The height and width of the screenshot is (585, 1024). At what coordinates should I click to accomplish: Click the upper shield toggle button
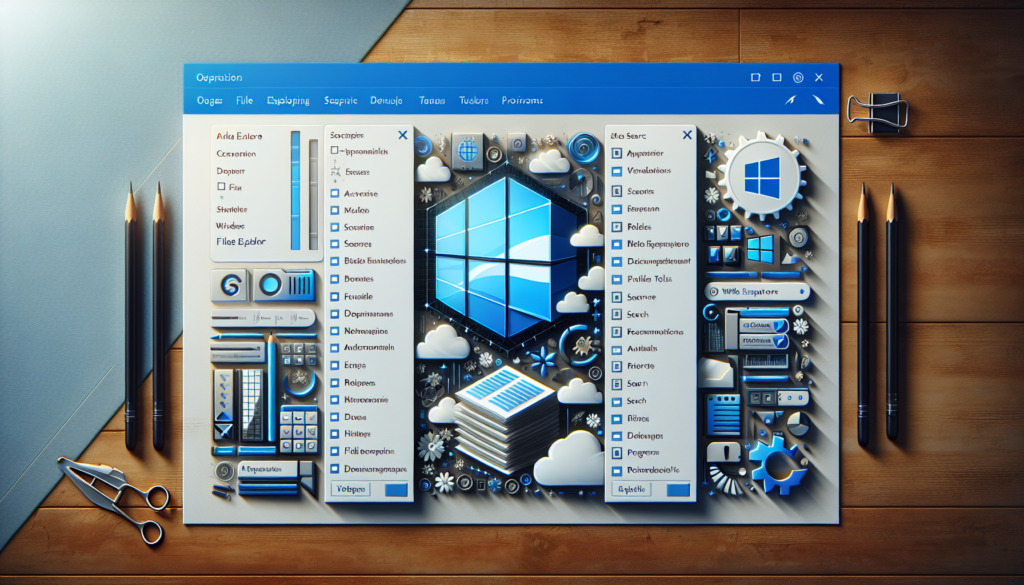tap(763, 325)
